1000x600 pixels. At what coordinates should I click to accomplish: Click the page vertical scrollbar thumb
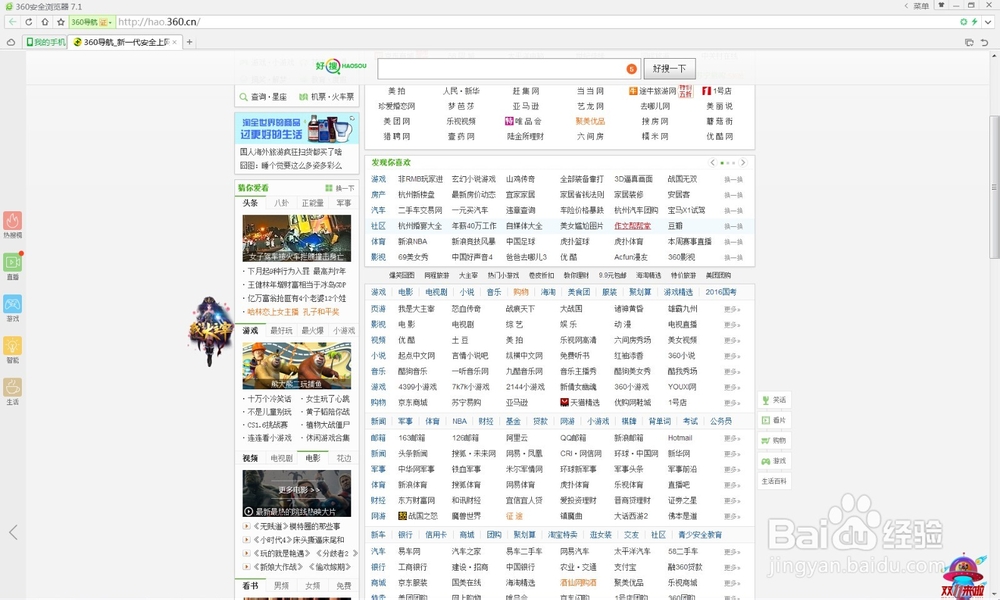[x=994, y=187]
